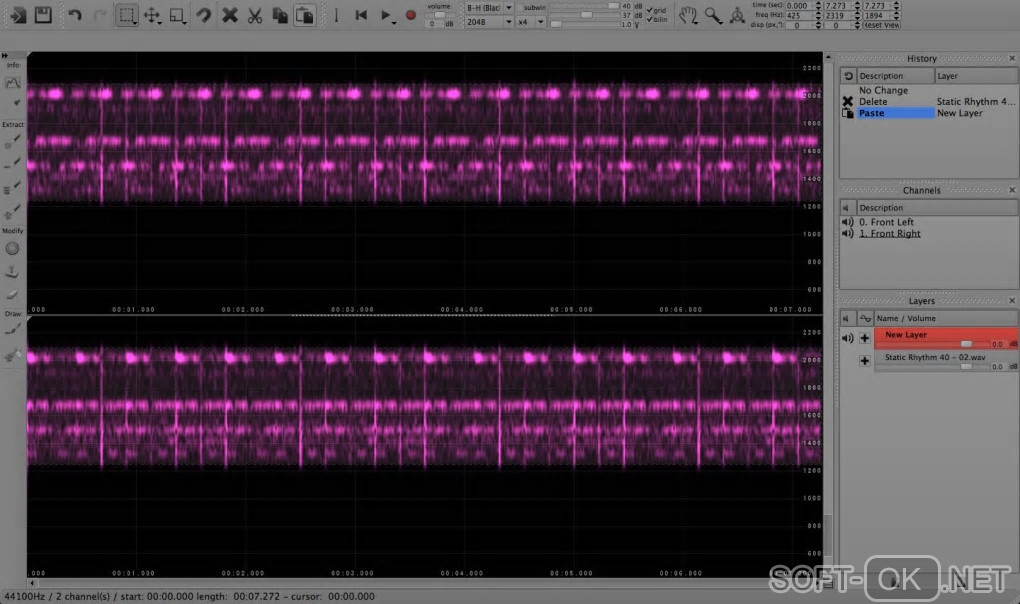Select the Delete history entry
This screenshot has width=1020, height=604.
pyautogui.click(x=873, y=101)
